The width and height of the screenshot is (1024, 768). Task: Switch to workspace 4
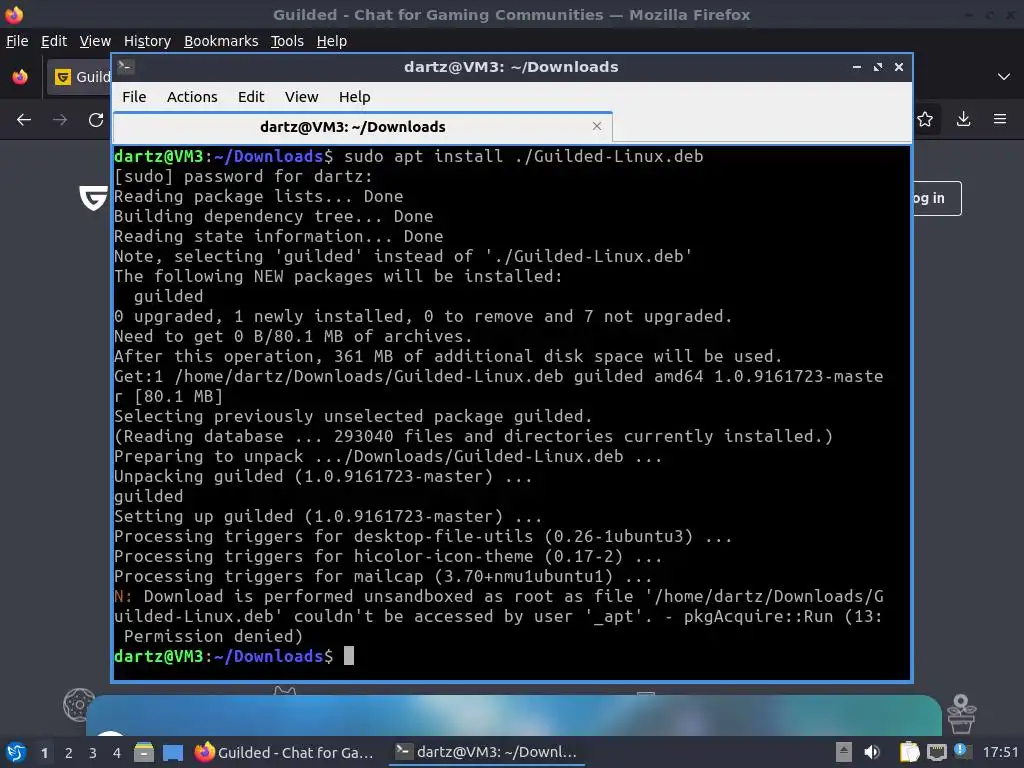[x=117, y=753]
